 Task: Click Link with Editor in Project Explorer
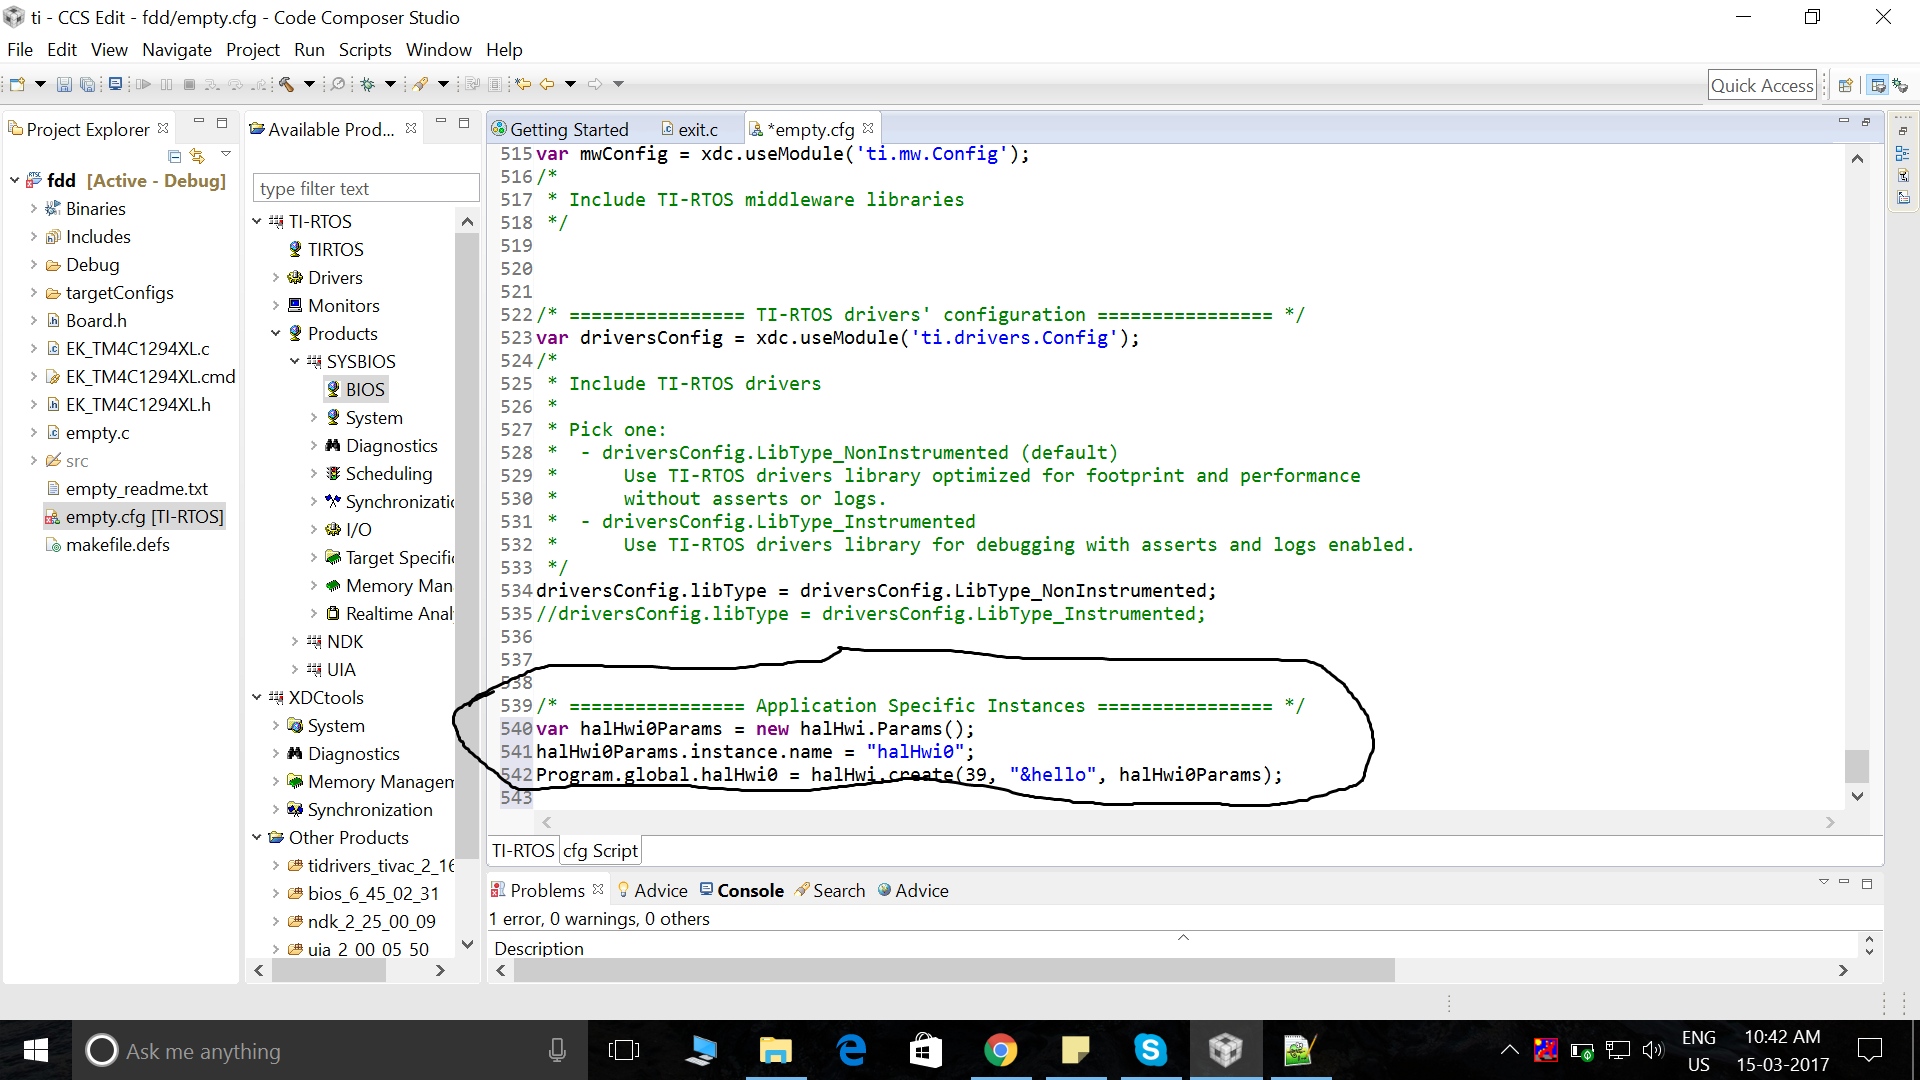[197, 156]
